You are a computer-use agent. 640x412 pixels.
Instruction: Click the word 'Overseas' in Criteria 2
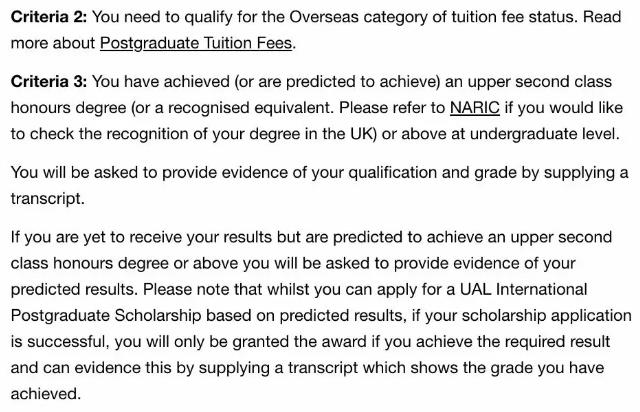(x=324, y=17)
